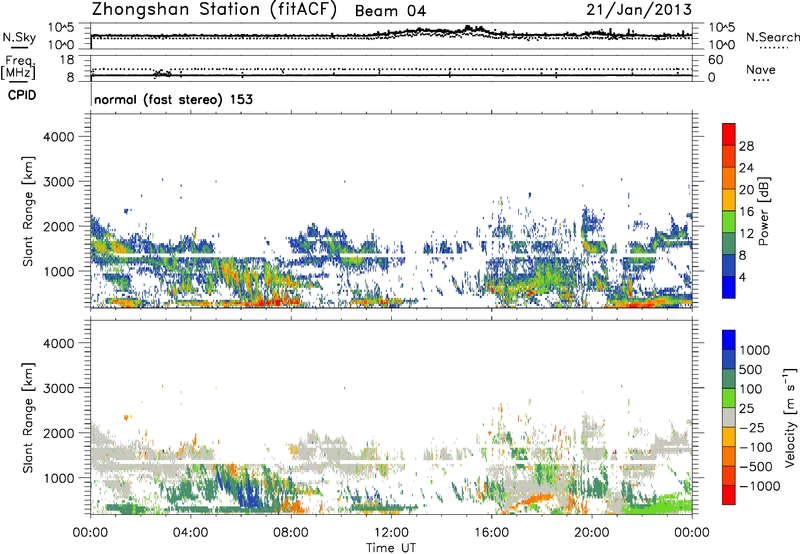Click the Time UT axis title
The image size is (800, 554).
click(391, 548)
